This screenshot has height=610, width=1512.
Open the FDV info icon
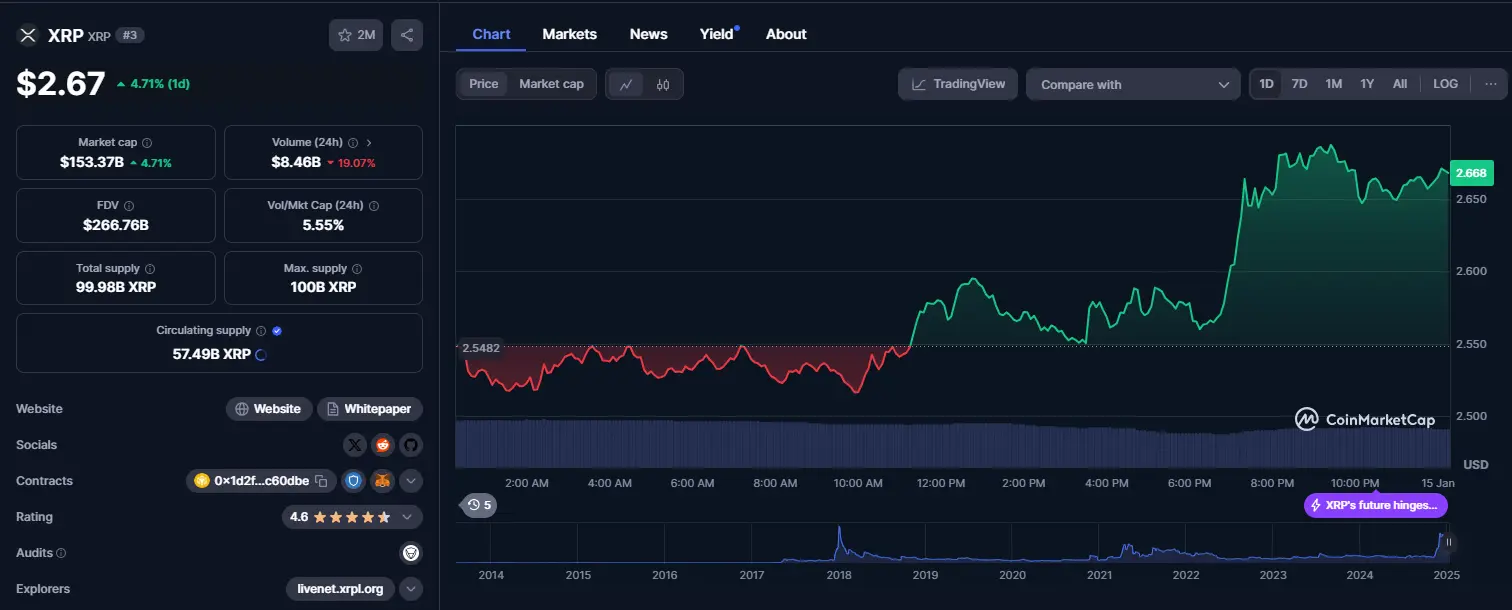(129, 205)
